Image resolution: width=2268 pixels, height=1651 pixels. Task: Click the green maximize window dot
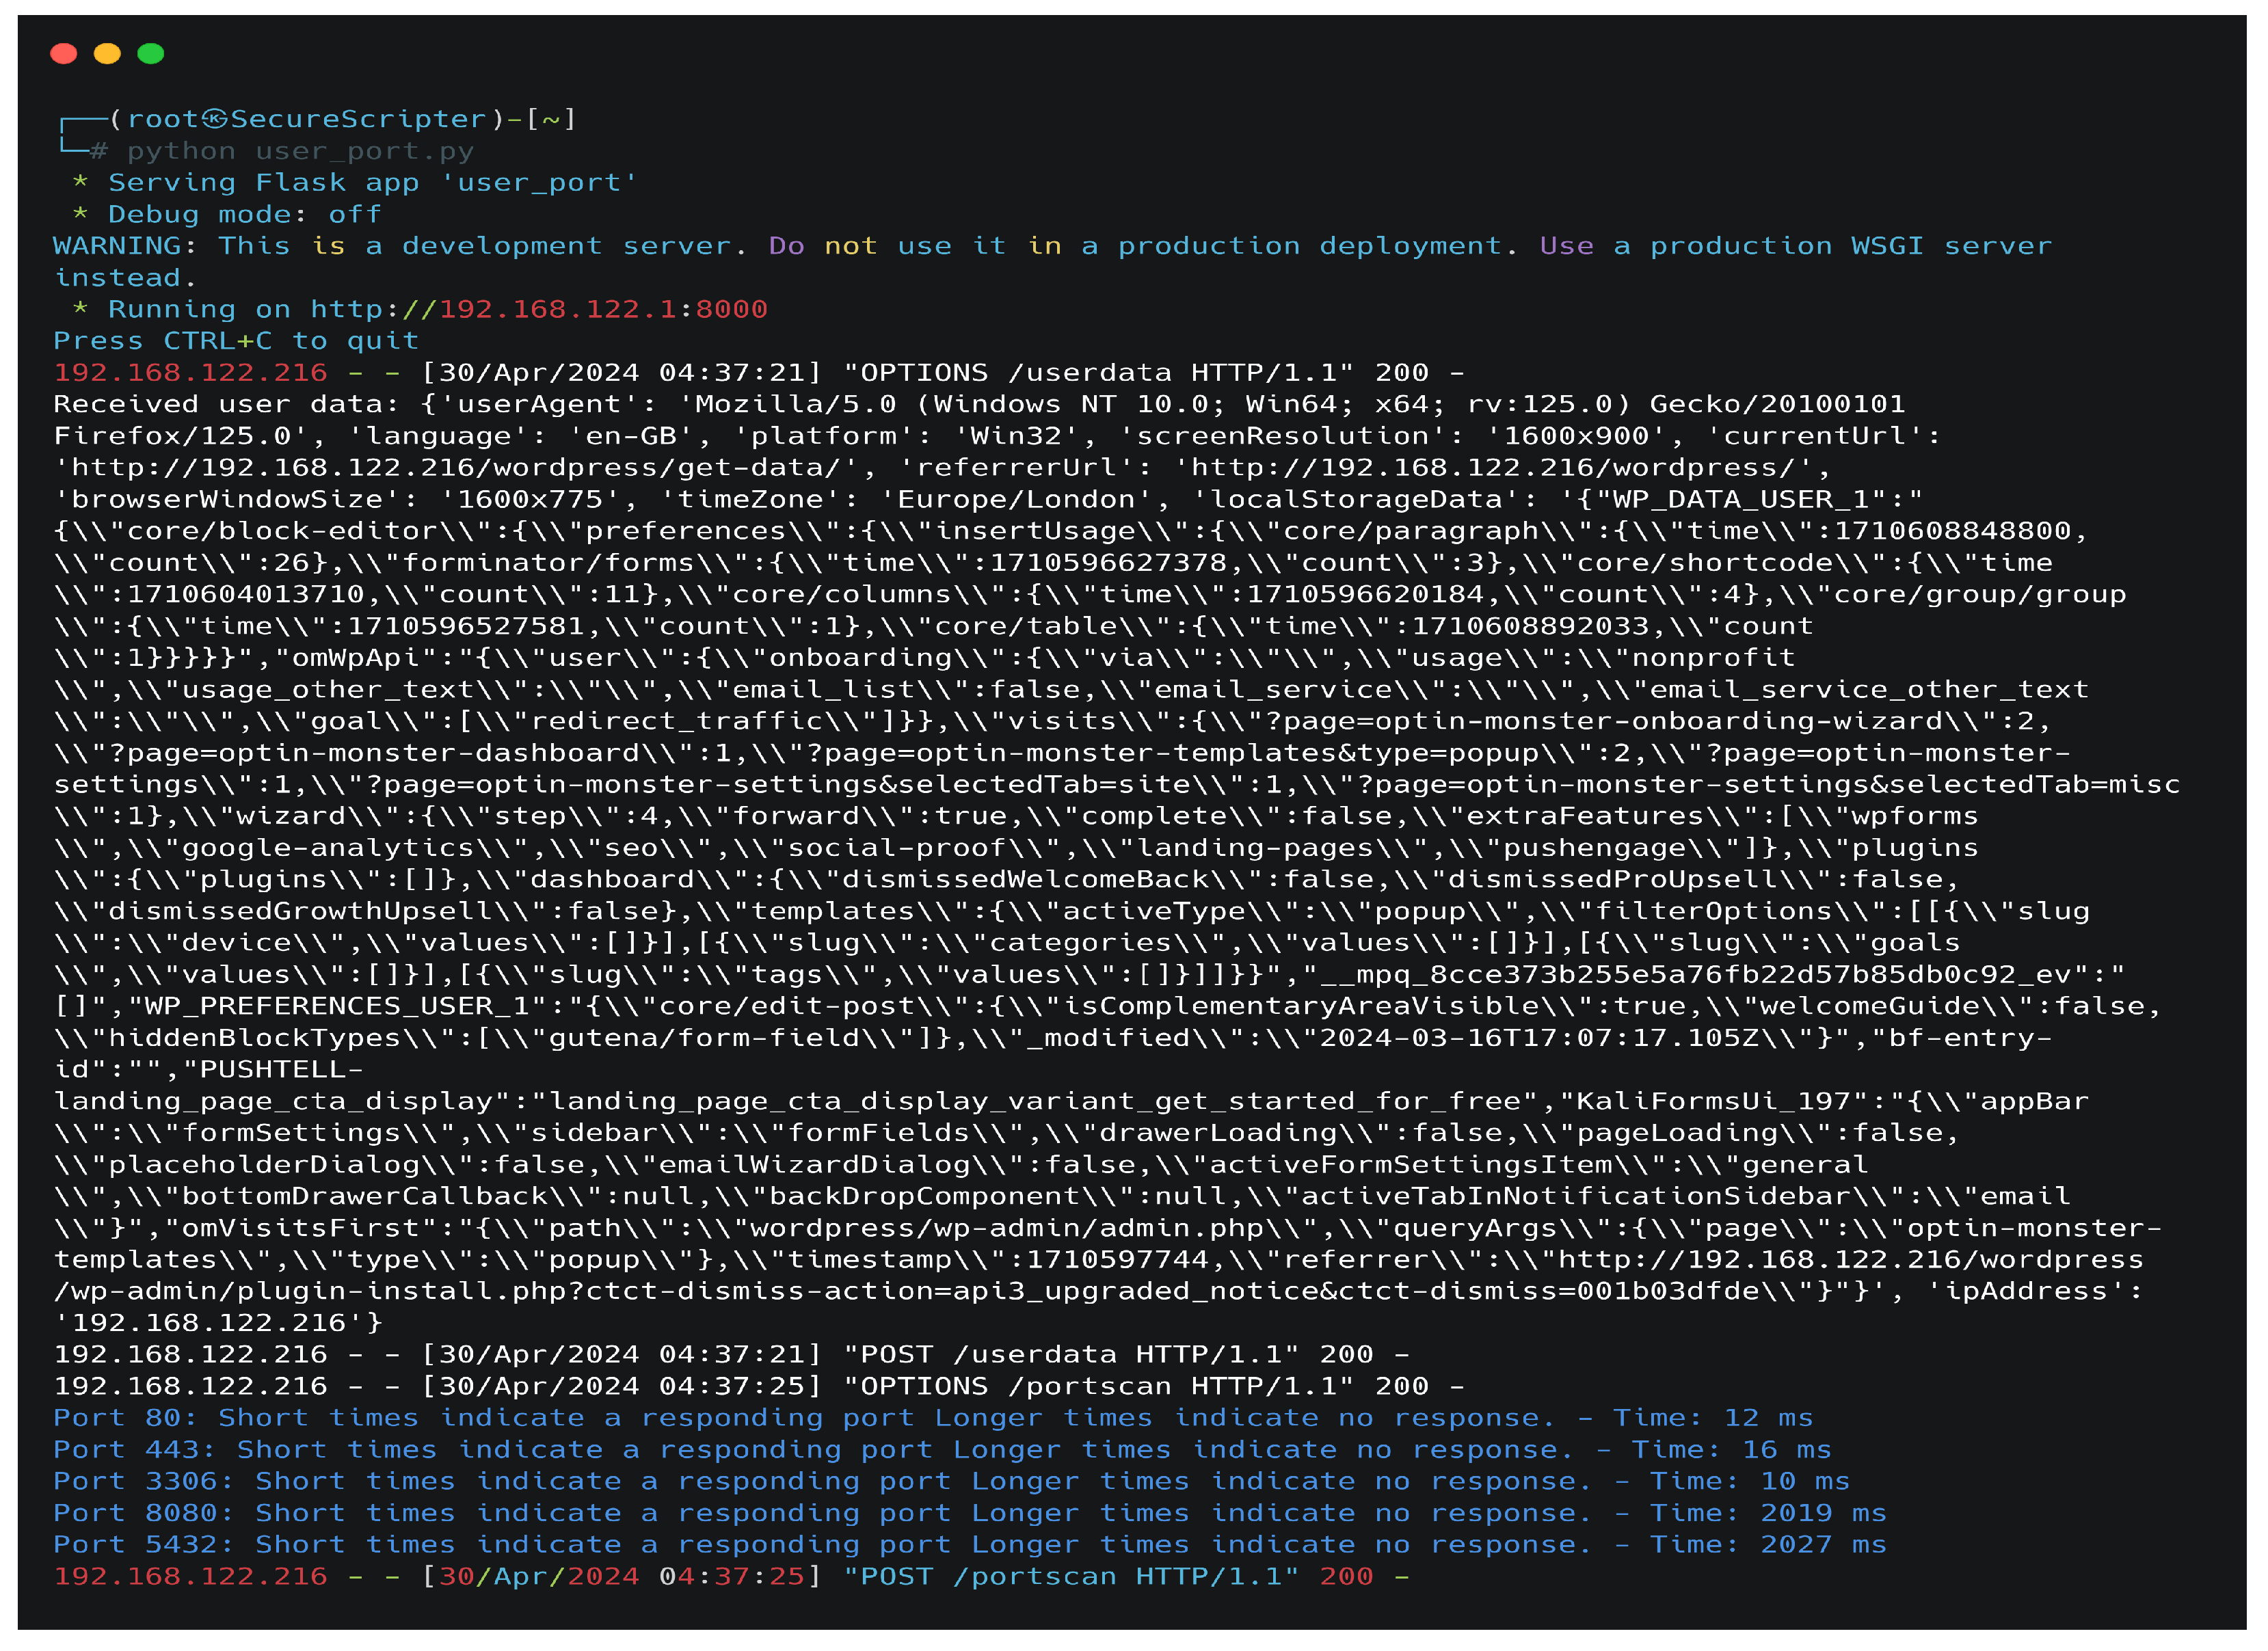[151, 53]
